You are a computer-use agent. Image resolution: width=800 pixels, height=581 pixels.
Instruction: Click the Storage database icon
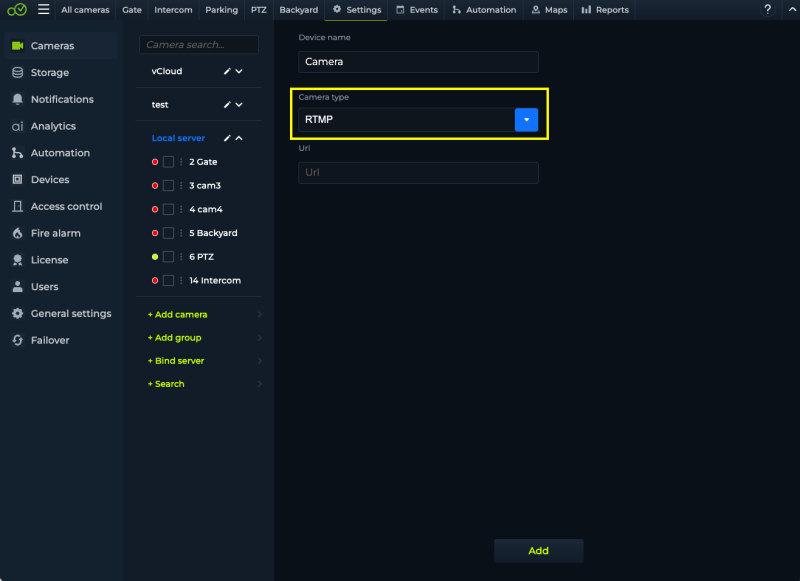17,72
